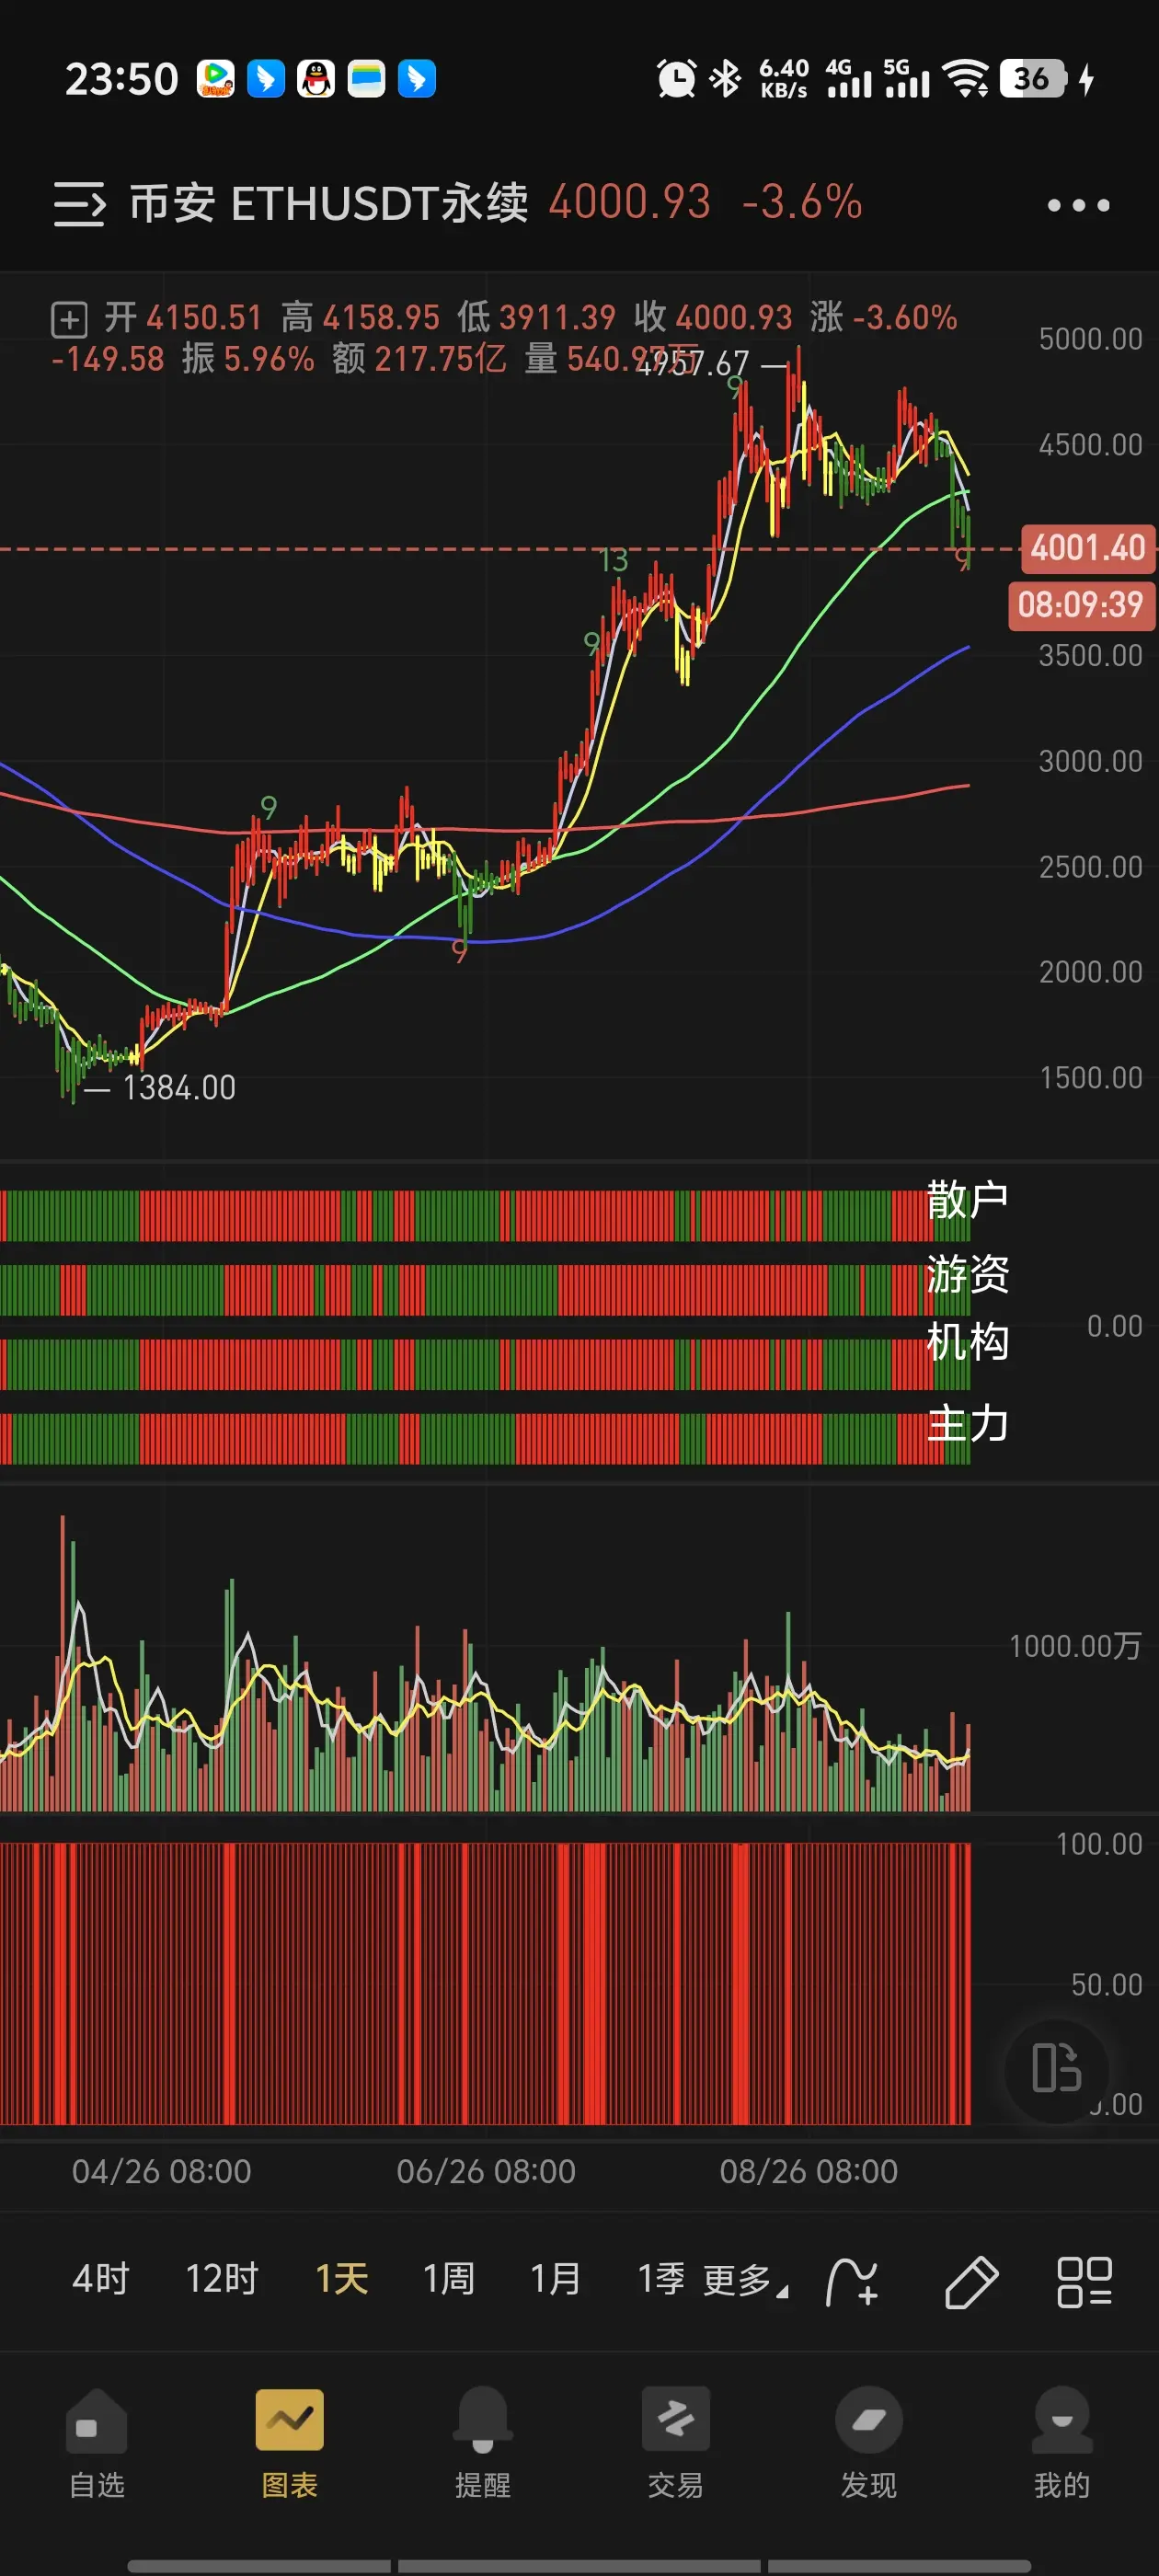Tap the current price tag 4001.40
This screenshot has width=1159, height=2576.
1087,548
